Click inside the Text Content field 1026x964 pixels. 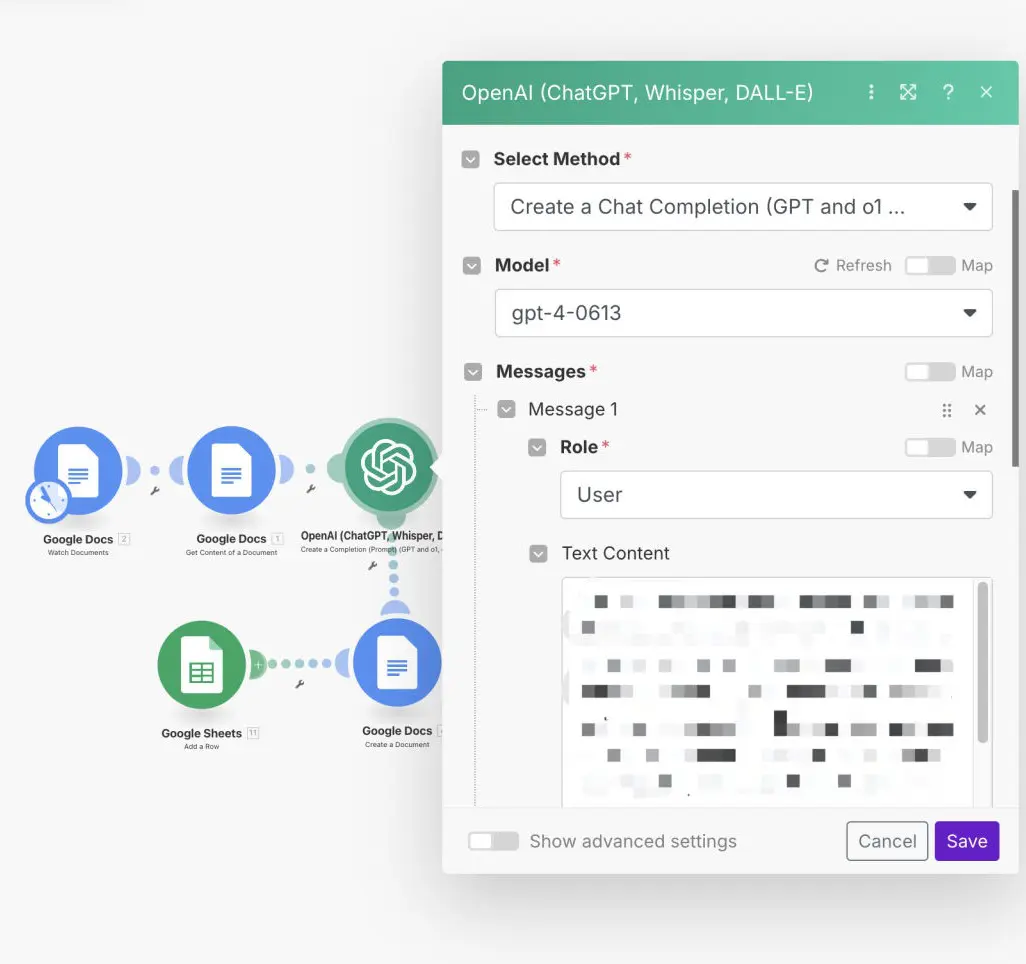tap(766, 690)
